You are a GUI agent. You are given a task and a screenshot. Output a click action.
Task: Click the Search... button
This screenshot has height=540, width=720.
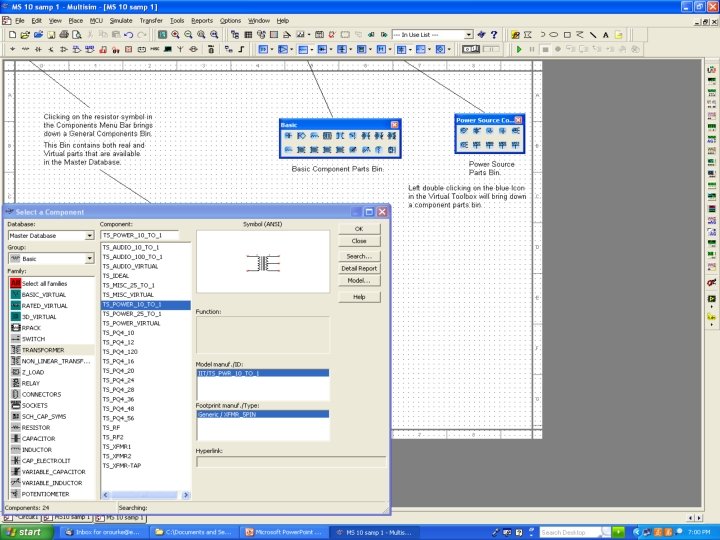click(359, 256)
